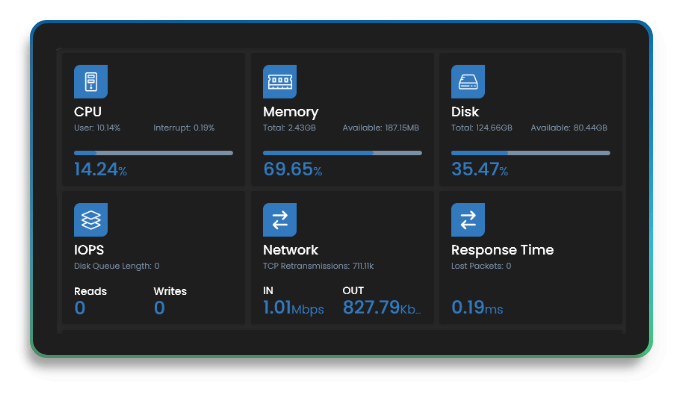Click the Memory usage progress bar
The height and width of the screenshot is (398, 683).
pos(342,153)
